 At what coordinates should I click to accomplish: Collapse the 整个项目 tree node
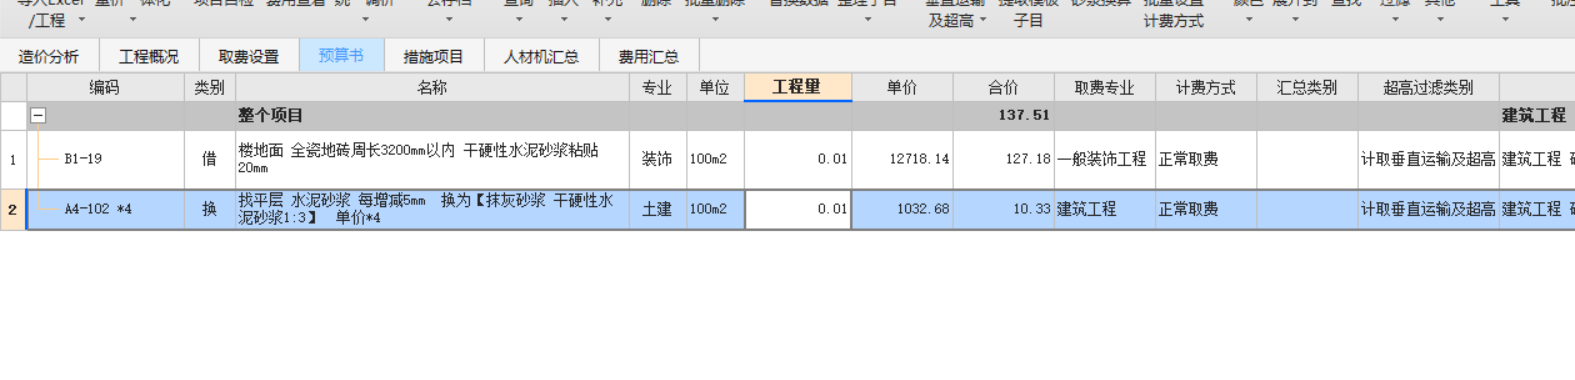(x=38, y=116)
